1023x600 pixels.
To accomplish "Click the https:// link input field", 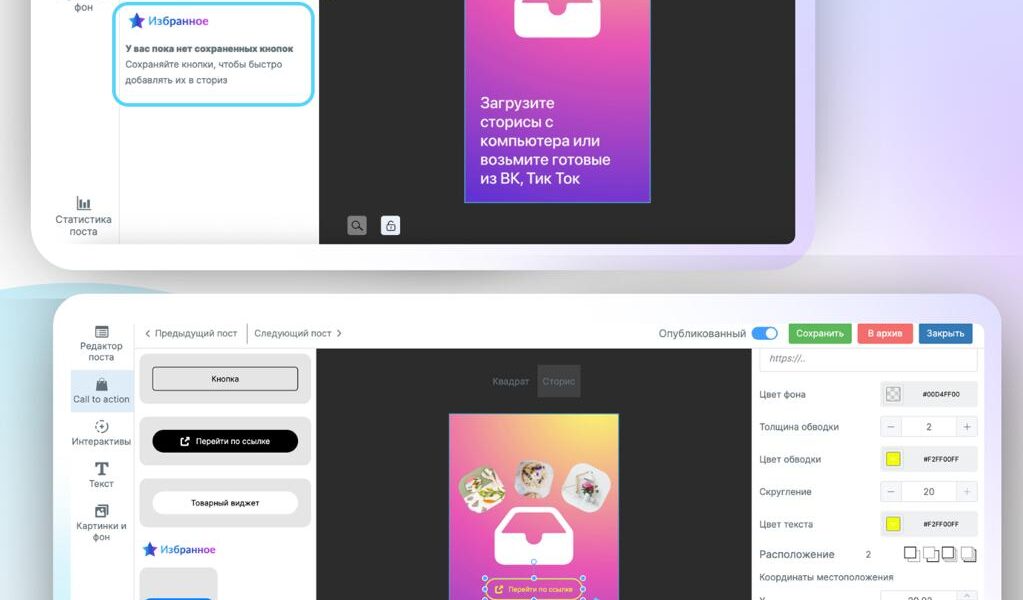I will [x=868, y=359].
